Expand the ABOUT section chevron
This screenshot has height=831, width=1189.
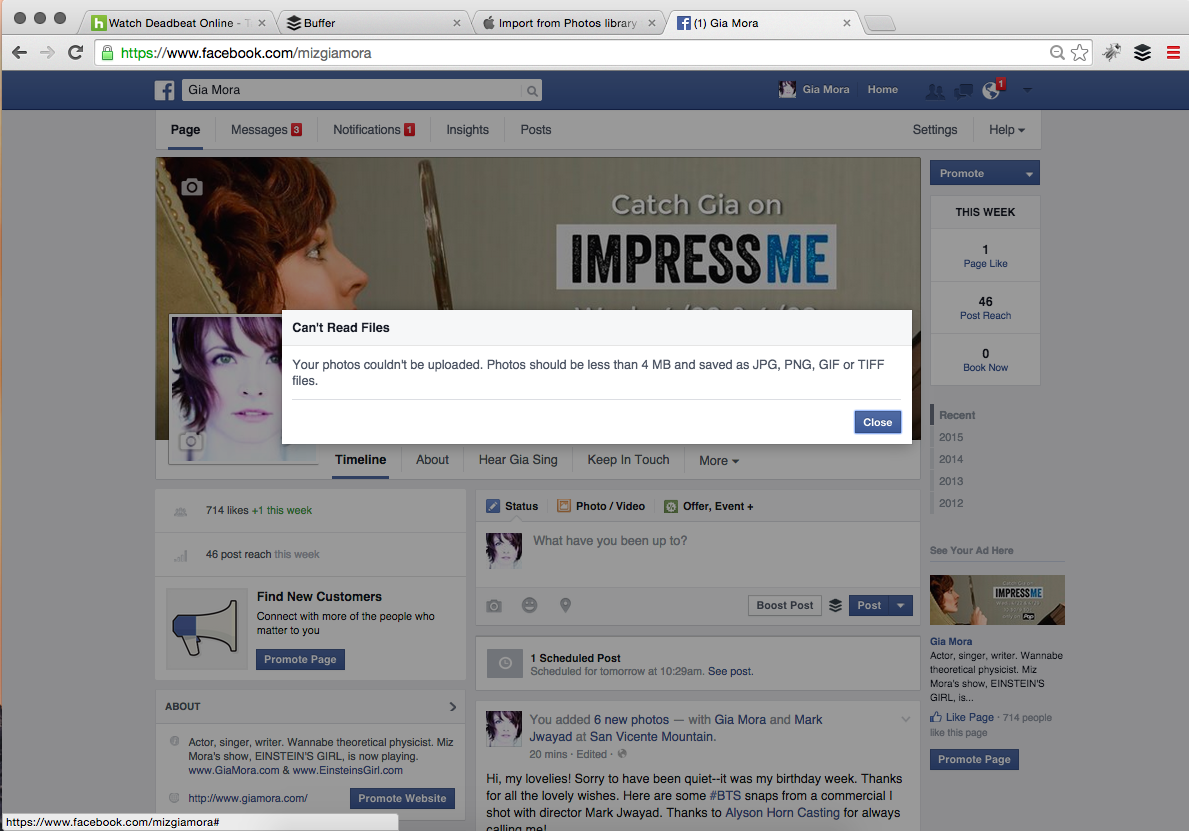click(453, 707)
